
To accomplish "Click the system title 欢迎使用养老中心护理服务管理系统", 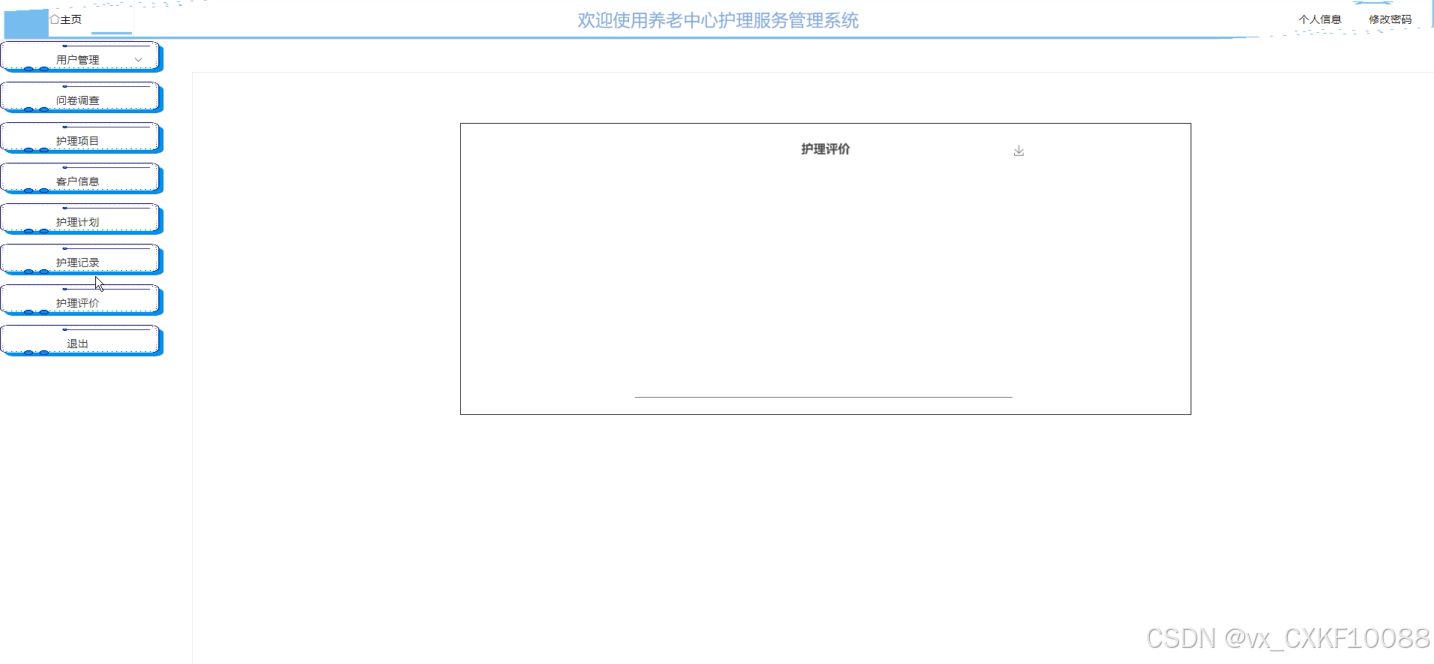I will point(718,20).
